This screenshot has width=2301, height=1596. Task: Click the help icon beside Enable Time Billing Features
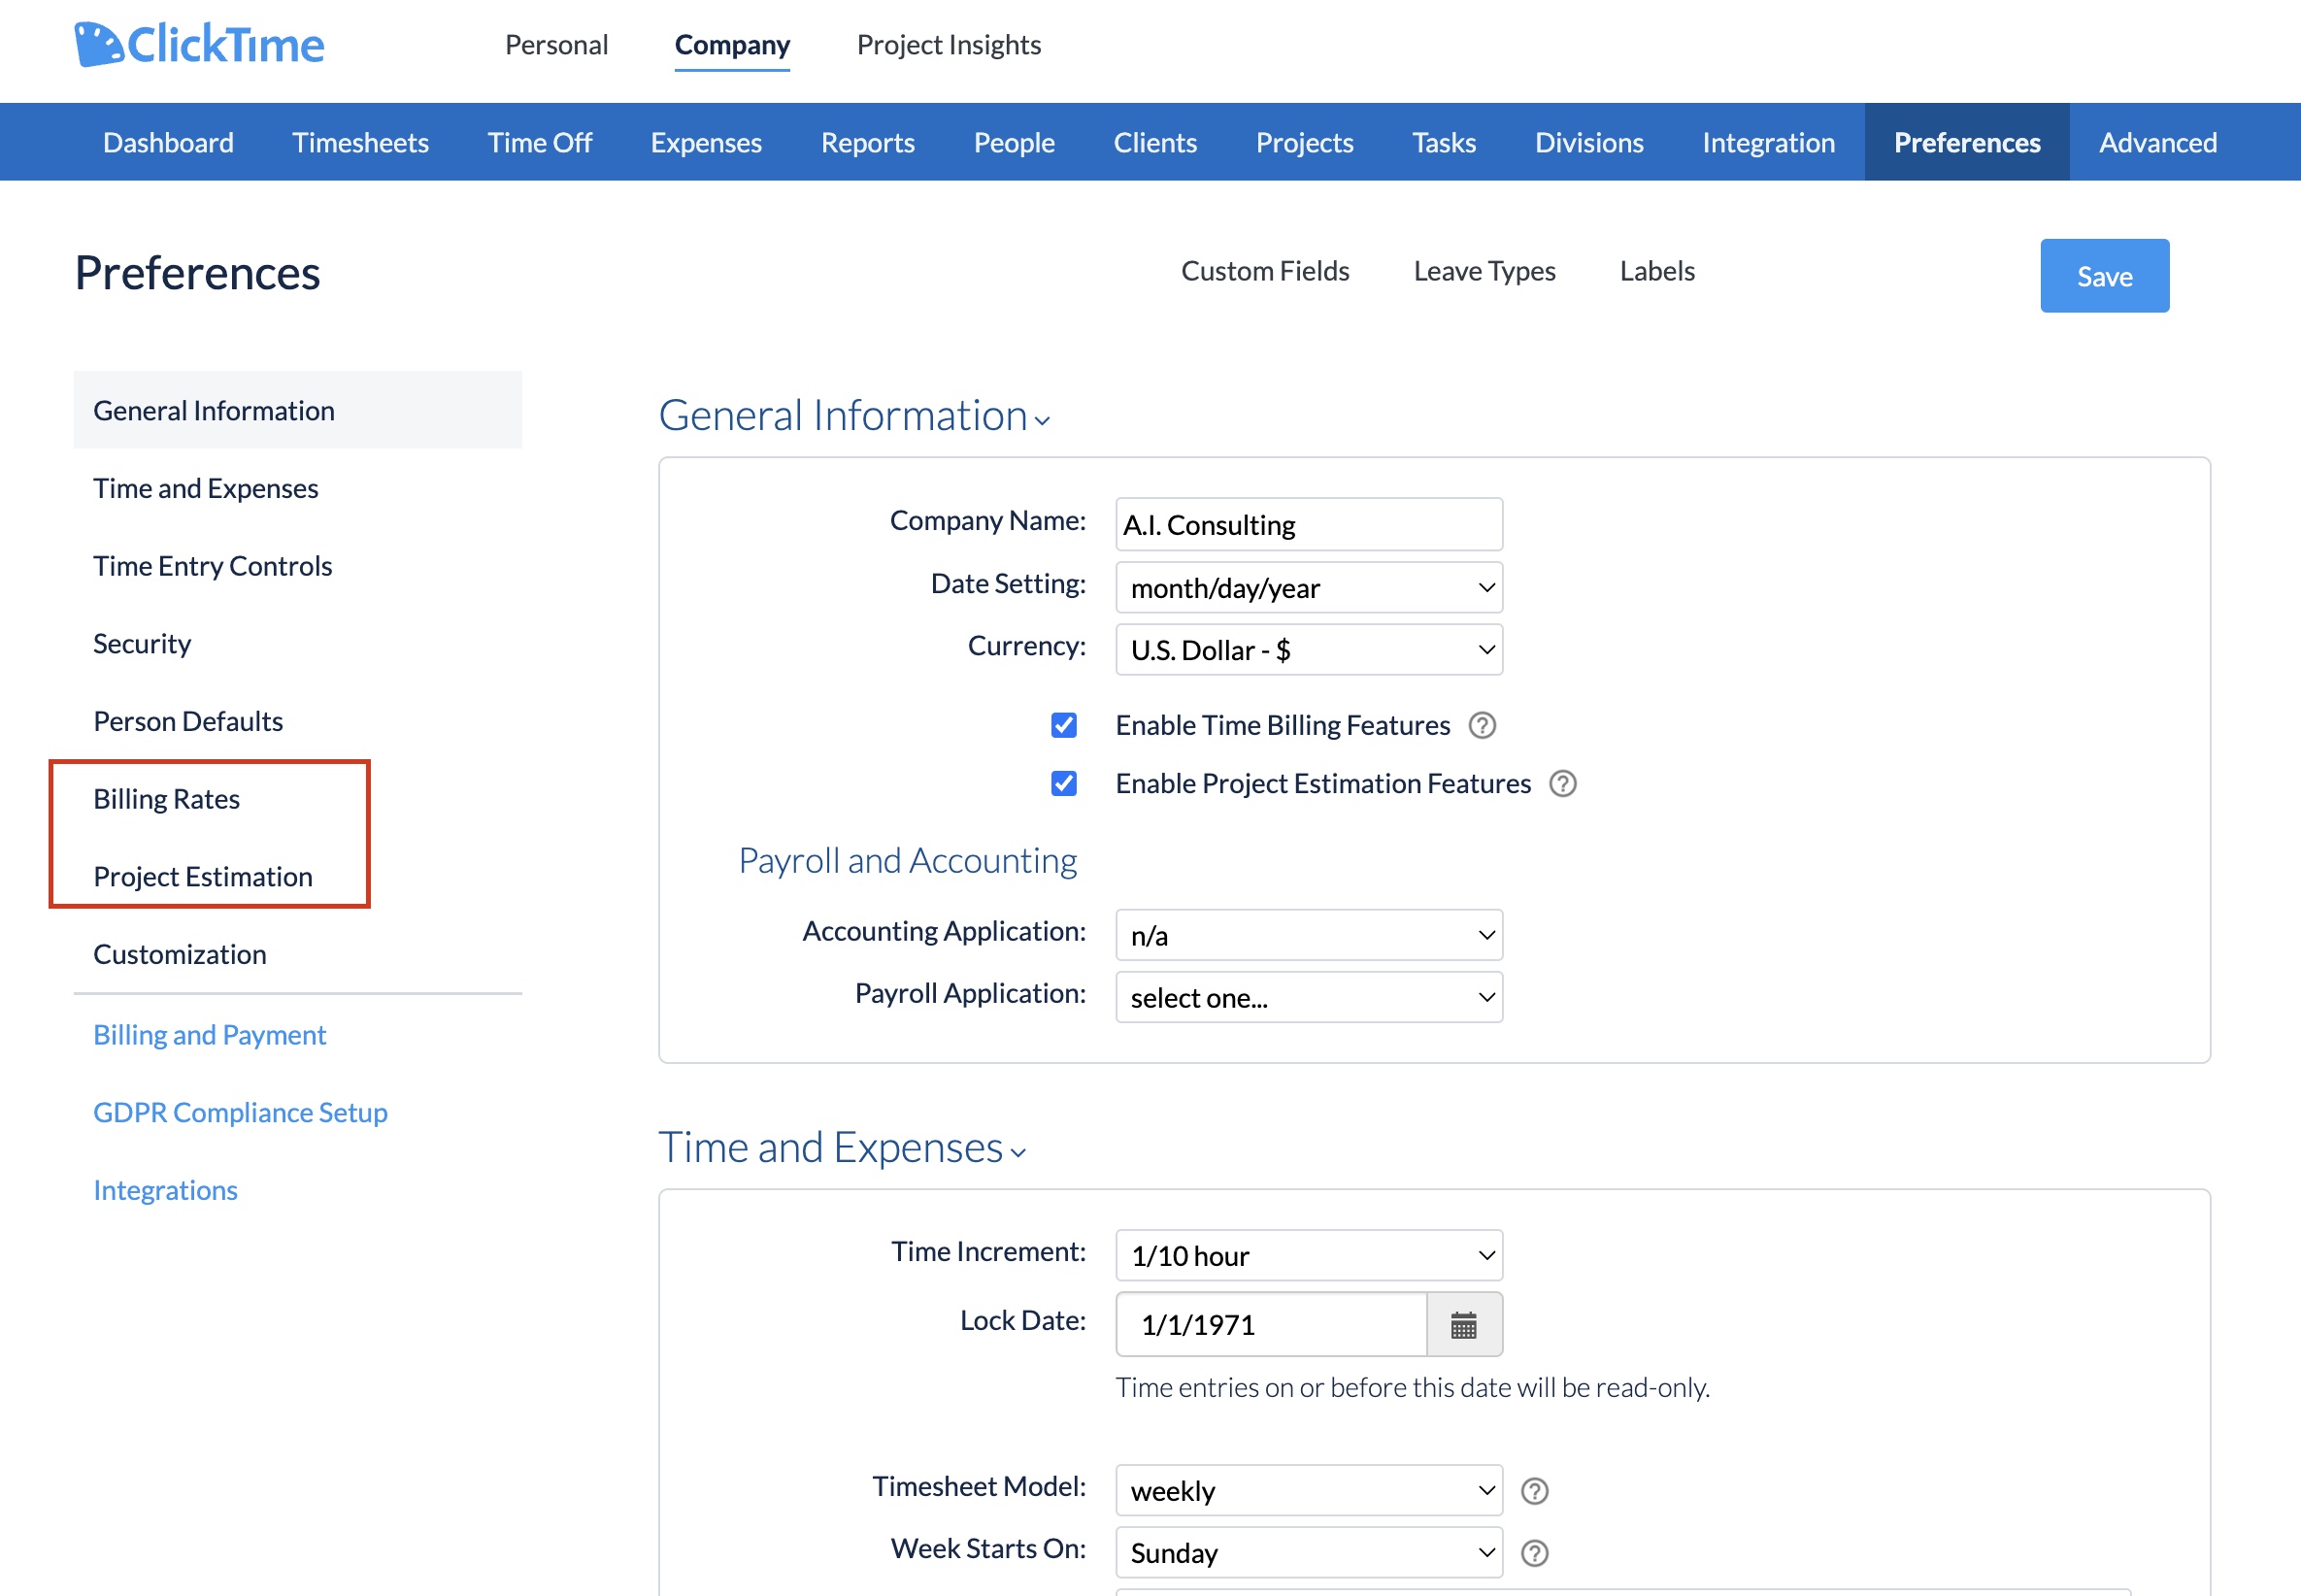point(1483,725)
